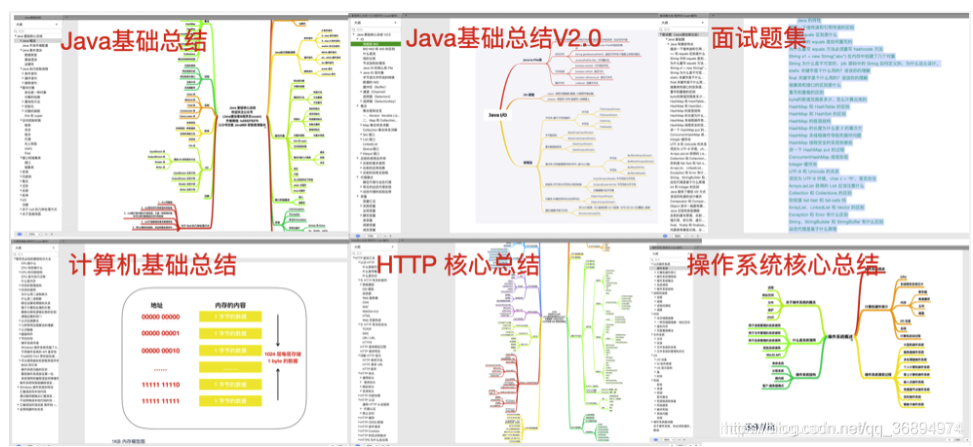Open the 大纲 dropdown in interview questions panel
The height and width of the screenshot is (447, 973).
[683, 22]
